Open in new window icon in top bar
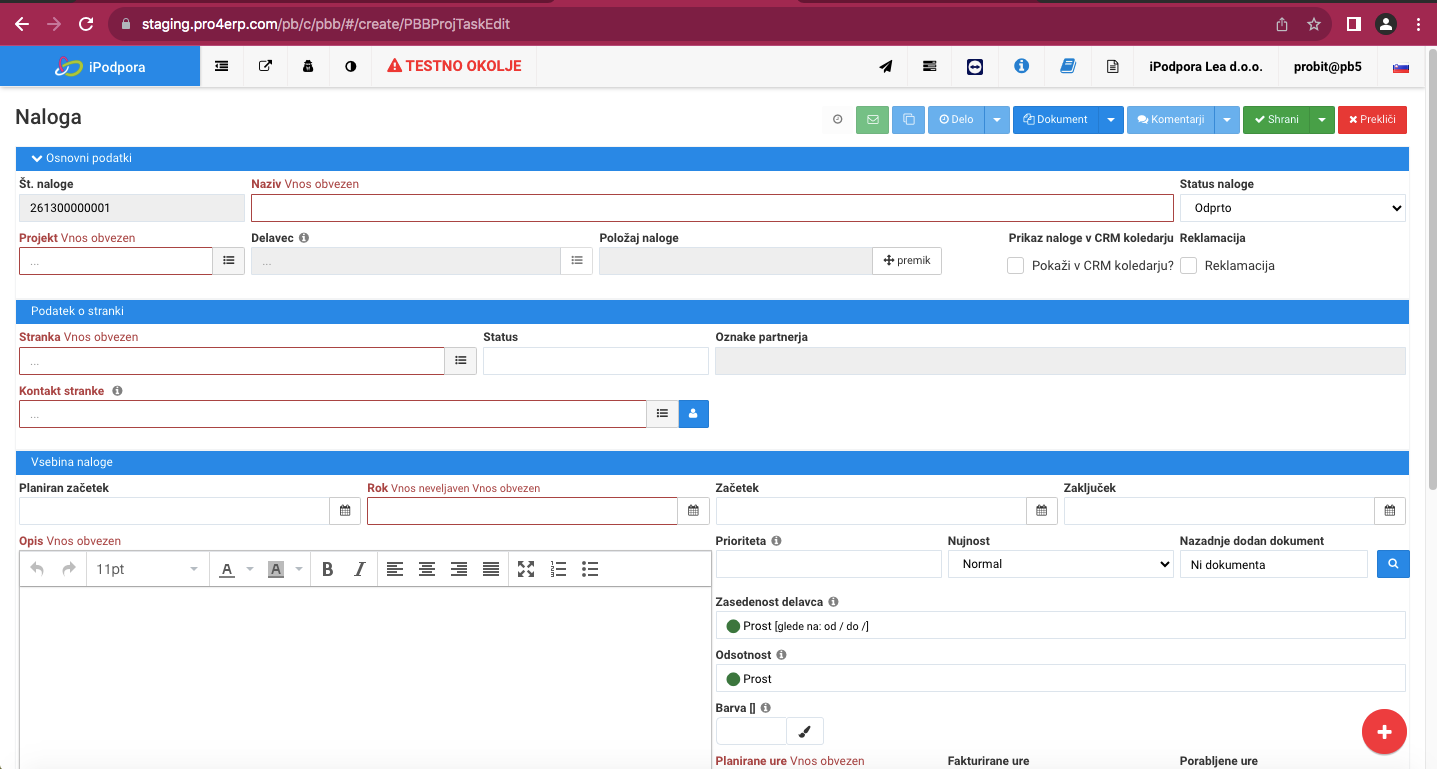This screenshot has height=769, width=1437. point(265,67)
